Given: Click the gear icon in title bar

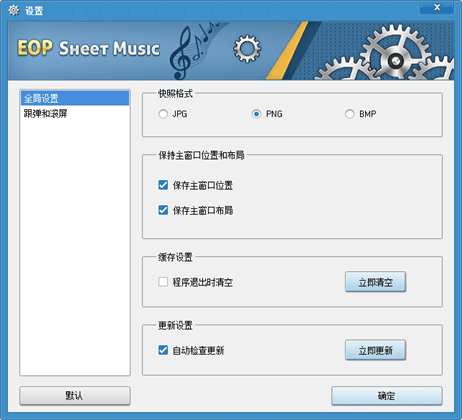Looking at the screenshot, I should point(14,10).
